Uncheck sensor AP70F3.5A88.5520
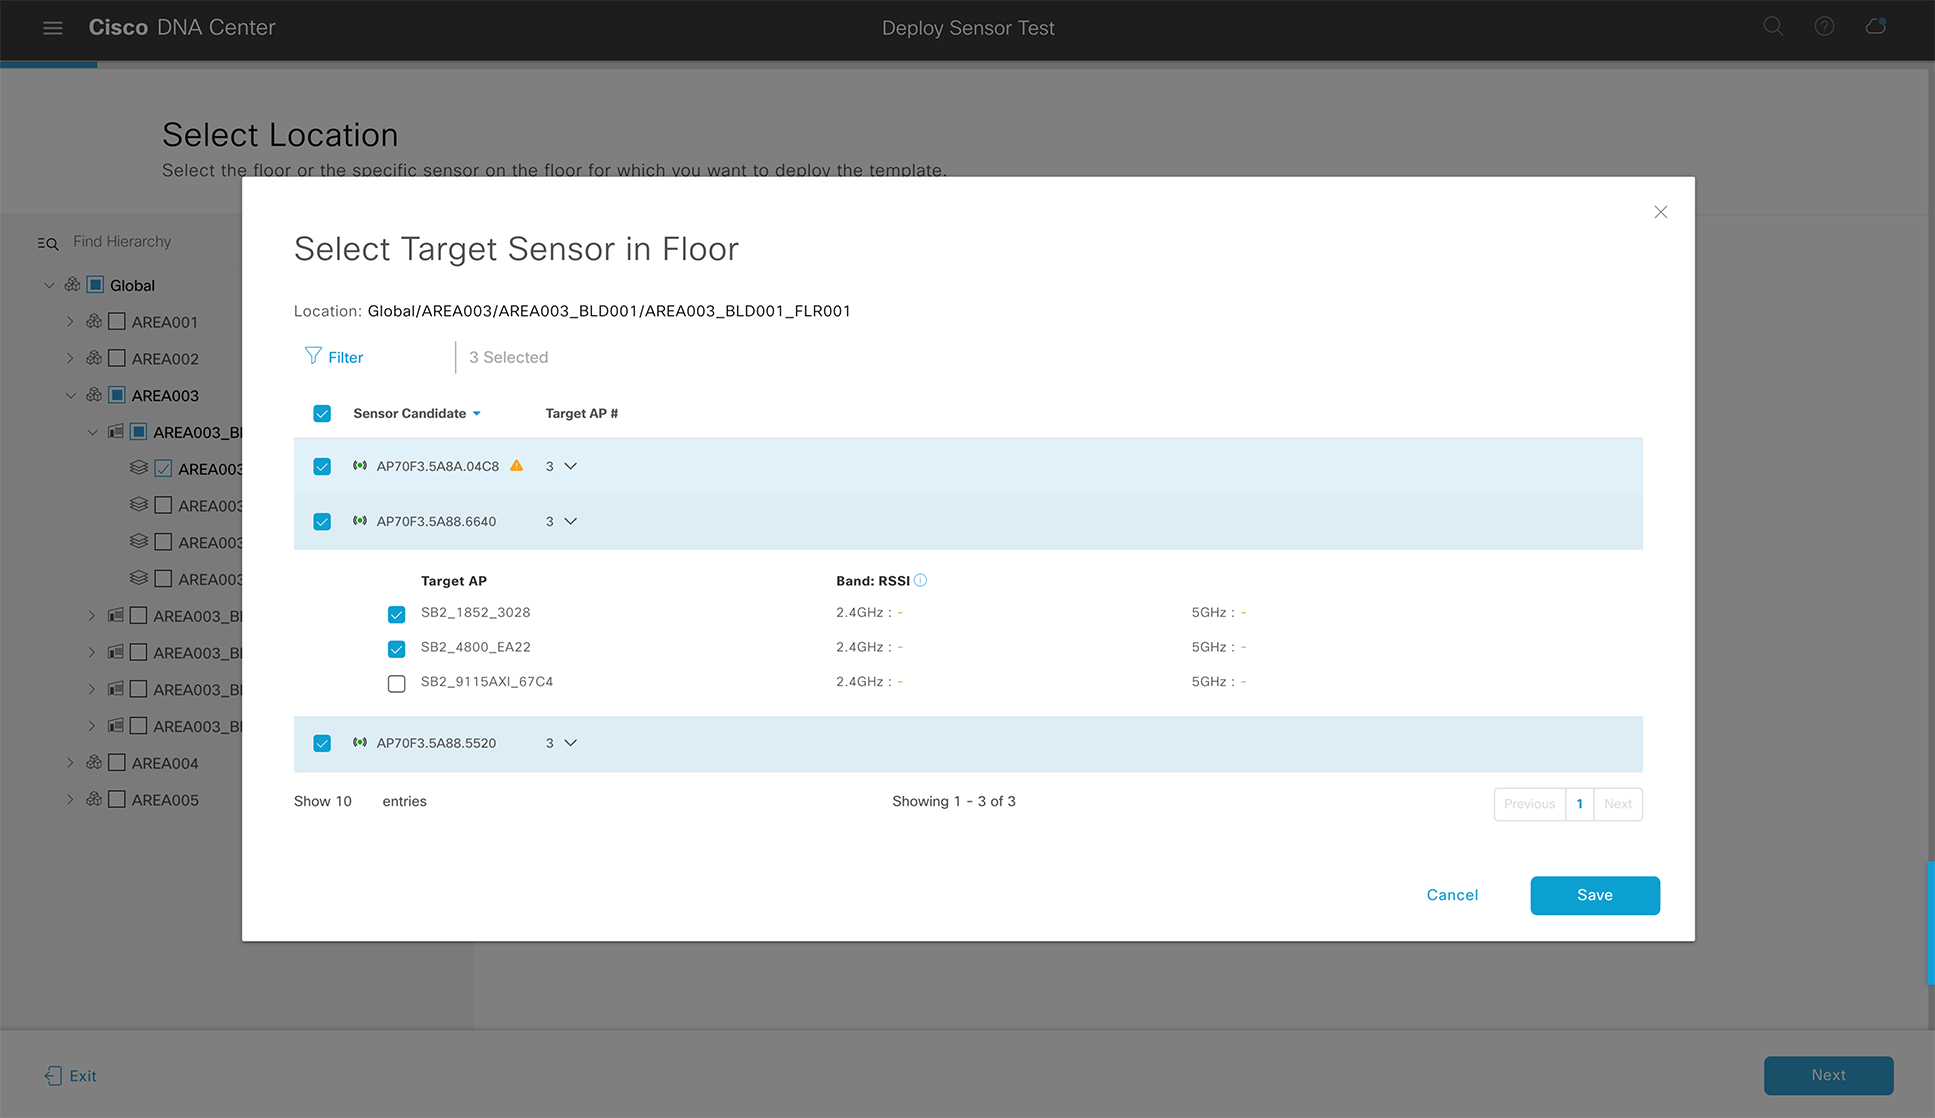The image size is (1935, 1118). tap(322, 743)
